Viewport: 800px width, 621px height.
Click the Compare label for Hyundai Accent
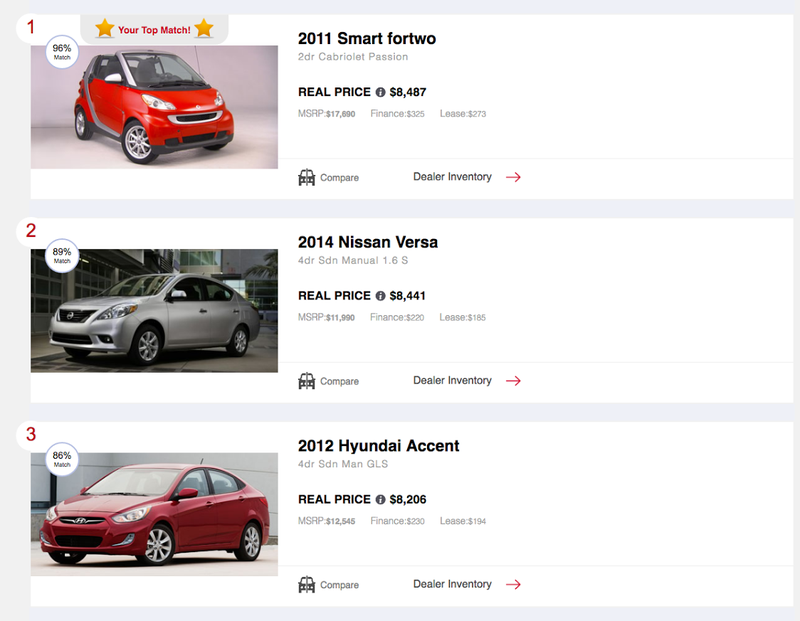[x=339, y=585]
